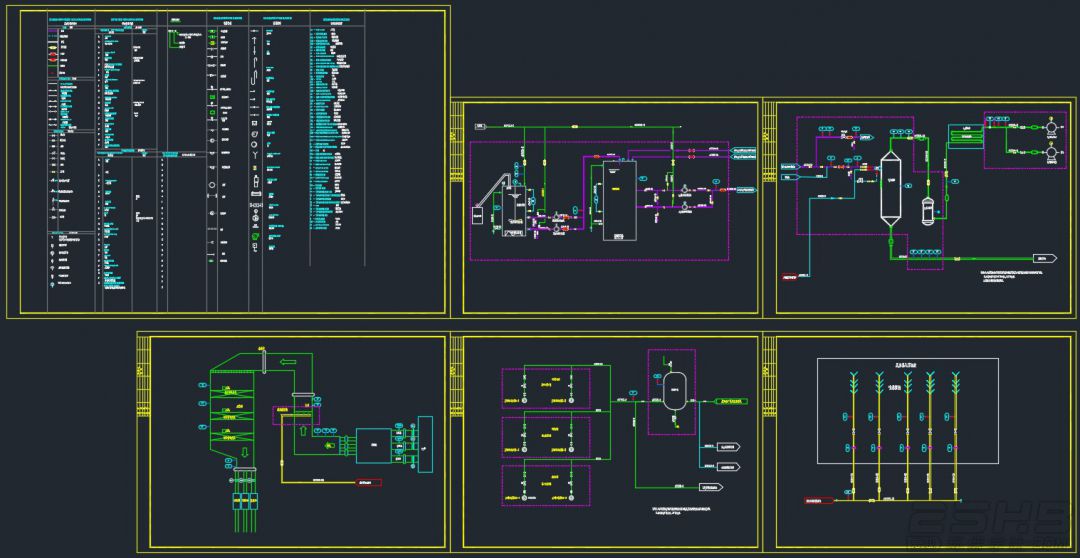
Task: Select the cyan heat exchanger box in upper-right sheet
Action: point(965,136)
